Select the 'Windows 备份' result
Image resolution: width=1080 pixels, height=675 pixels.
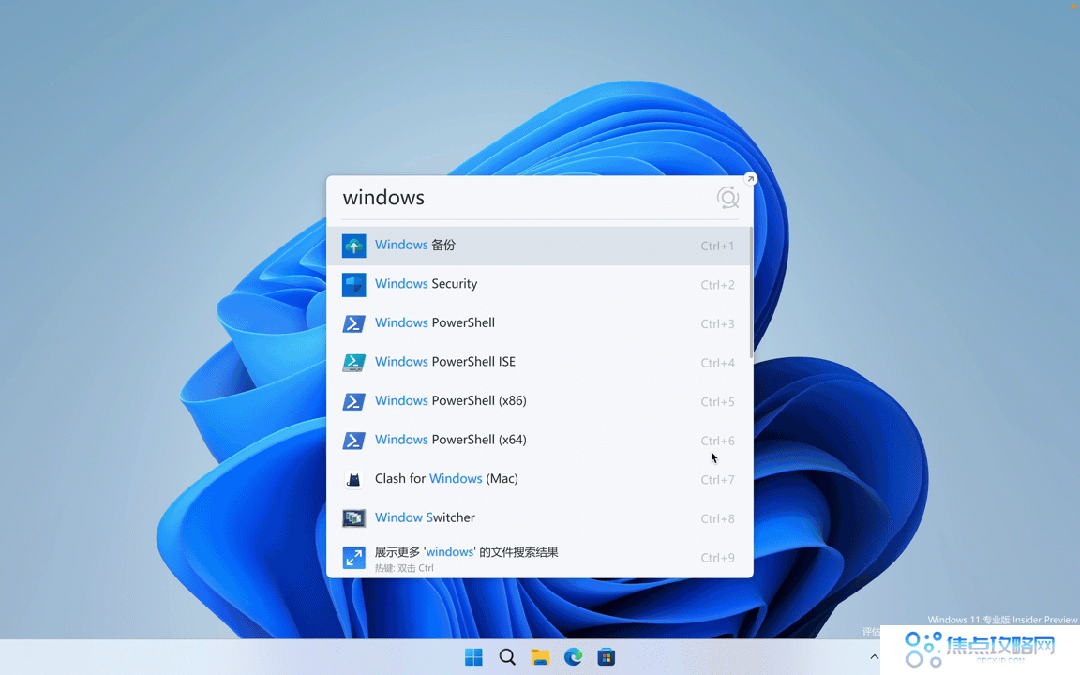(537, 246)
